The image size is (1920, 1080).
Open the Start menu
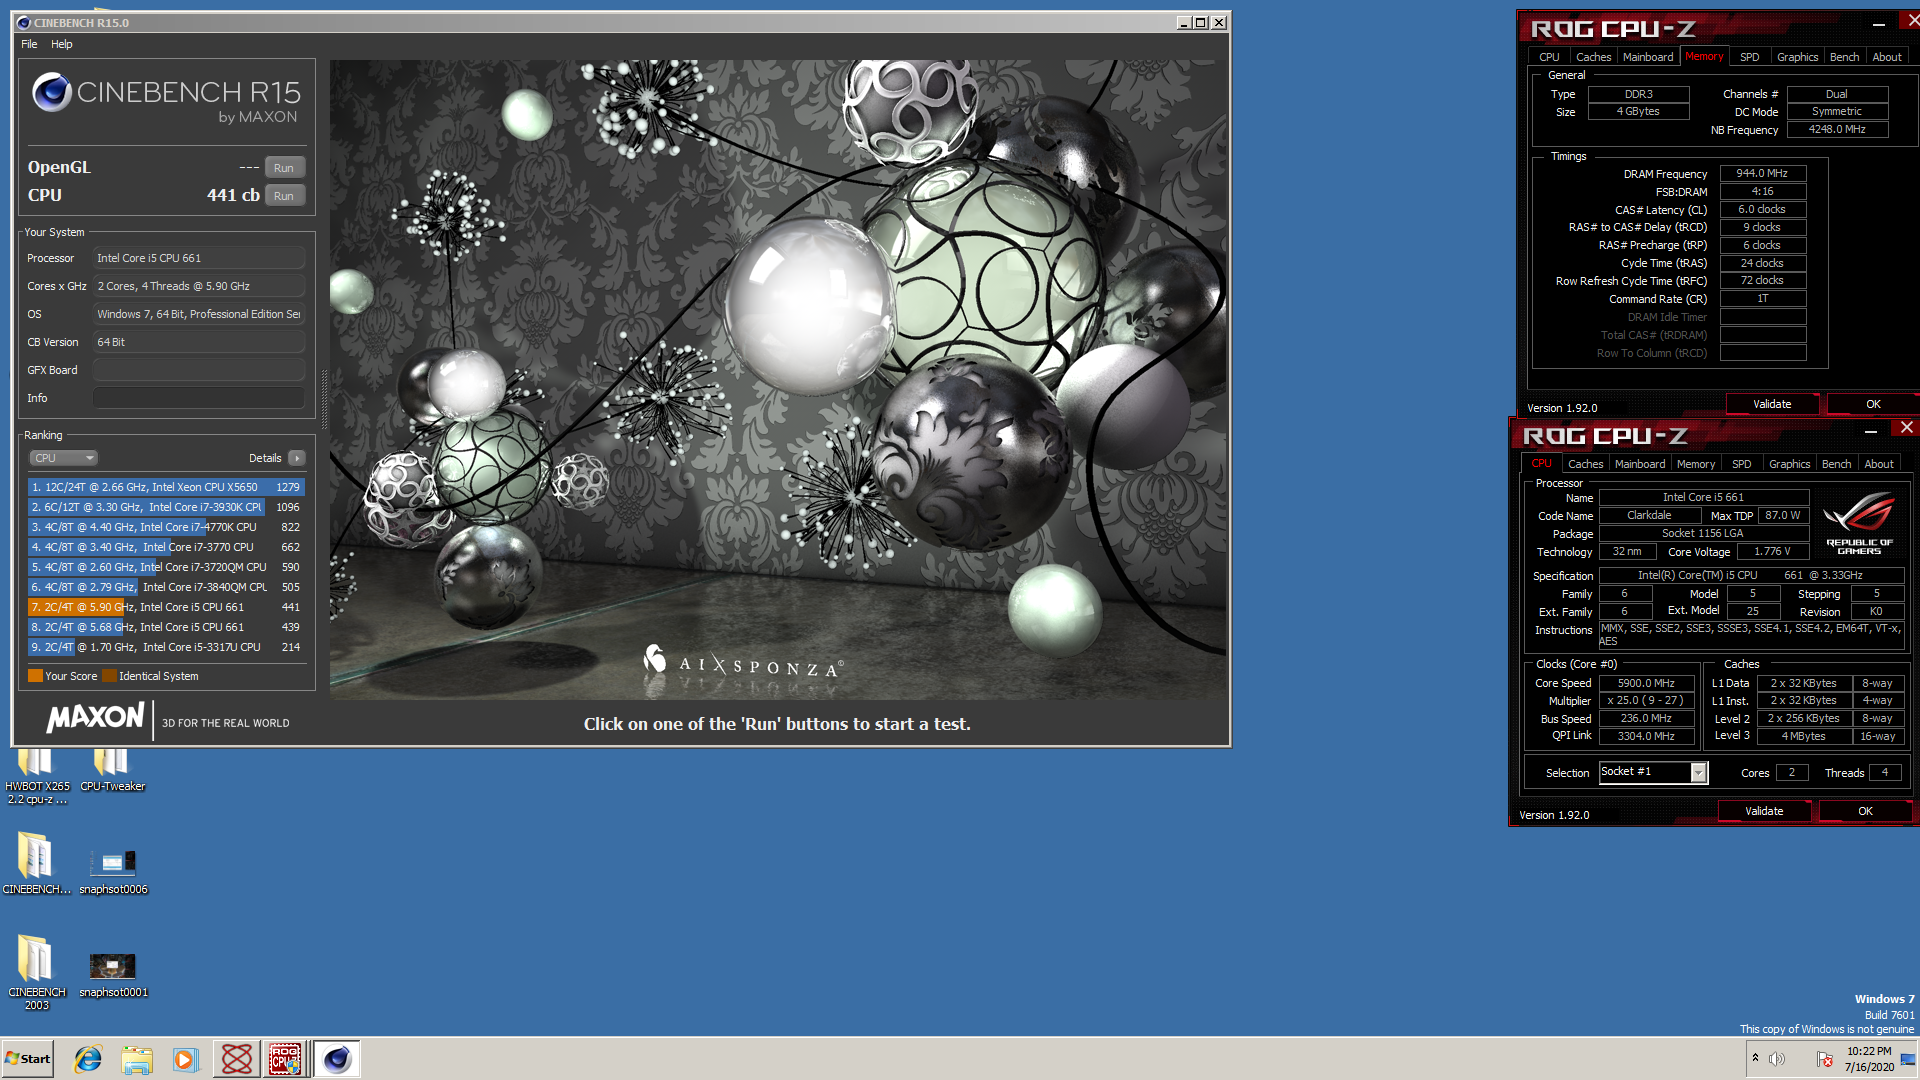coord(28,1059)
